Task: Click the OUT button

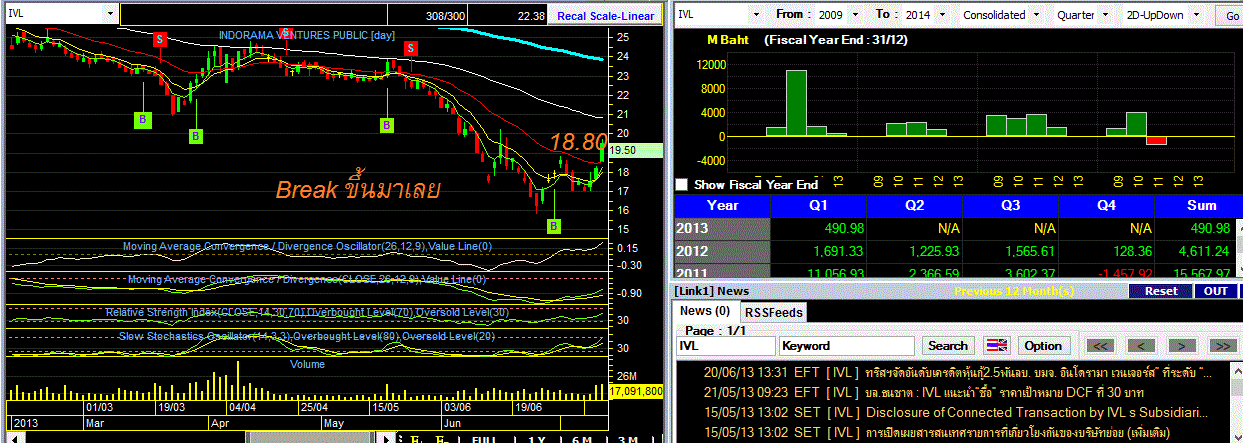Action: [x=1214, y=291]
